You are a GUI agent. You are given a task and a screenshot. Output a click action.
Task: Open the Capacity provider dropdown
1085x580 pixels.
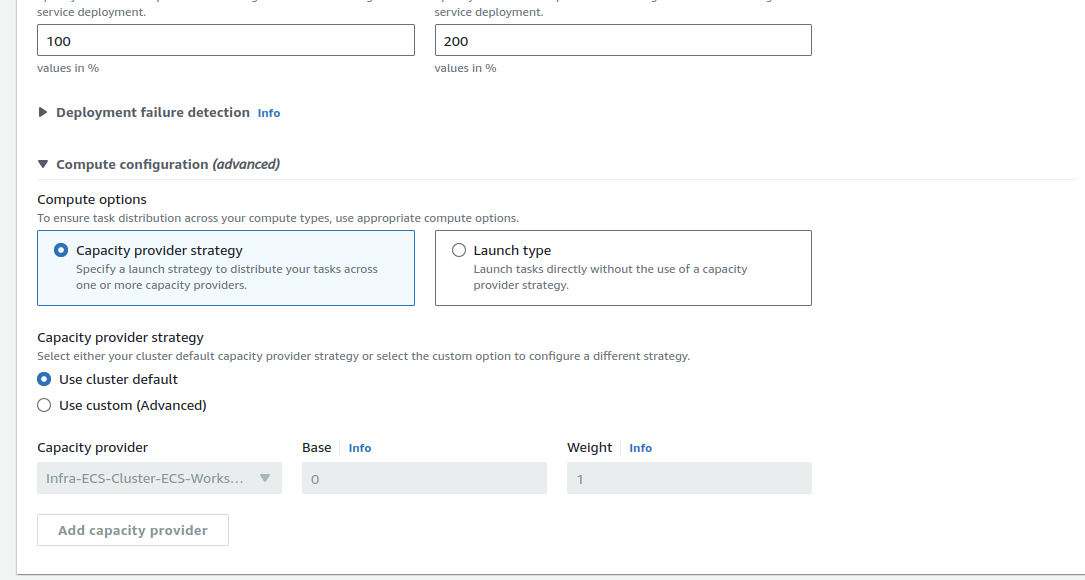click(x=159, y=478)
